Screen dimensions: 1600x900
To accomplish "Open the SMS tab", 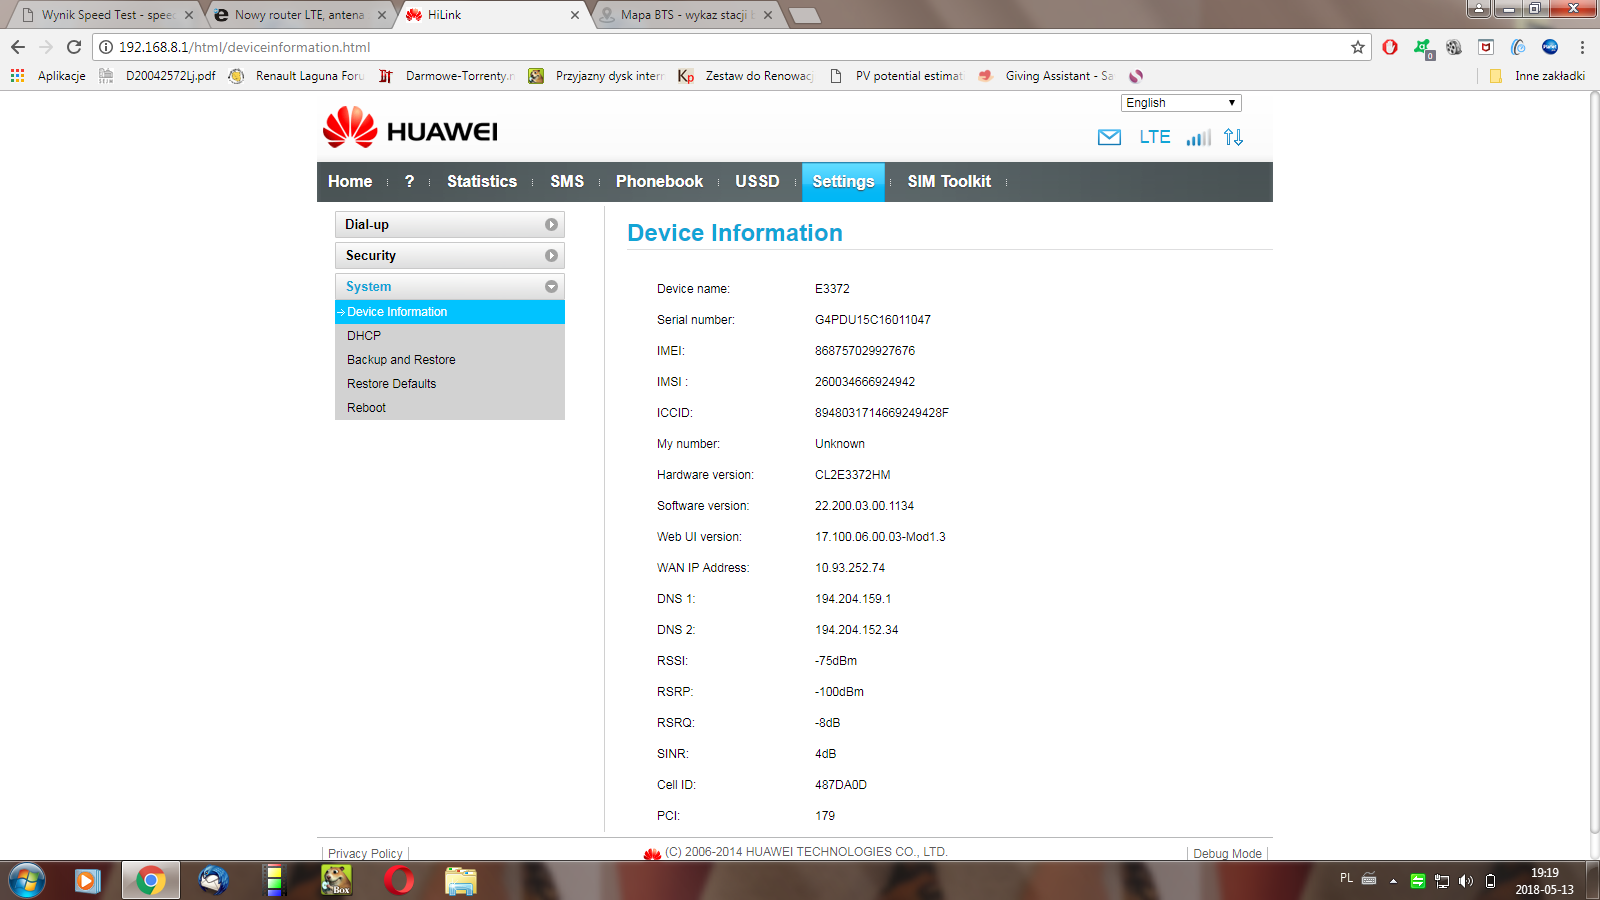I will pos(567,182).
